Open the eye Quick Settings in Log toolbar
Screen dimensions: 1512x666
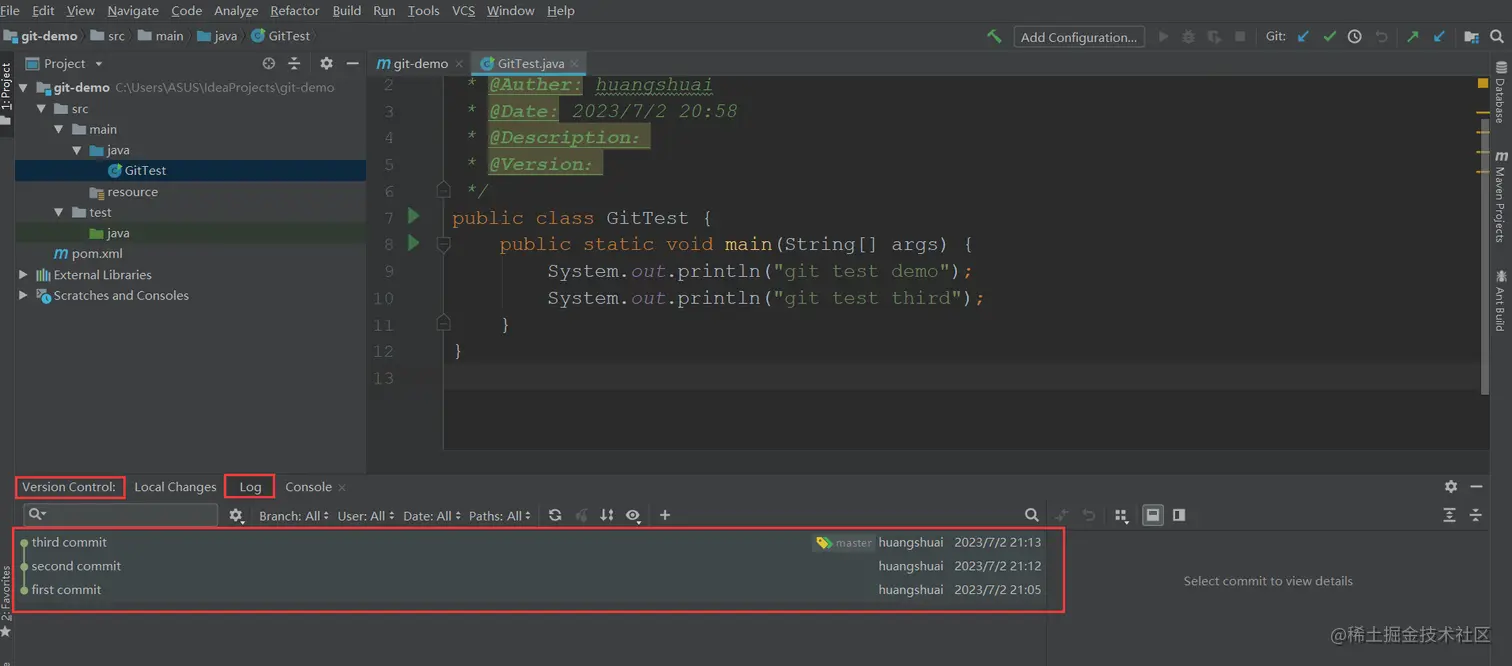point(633,515)
